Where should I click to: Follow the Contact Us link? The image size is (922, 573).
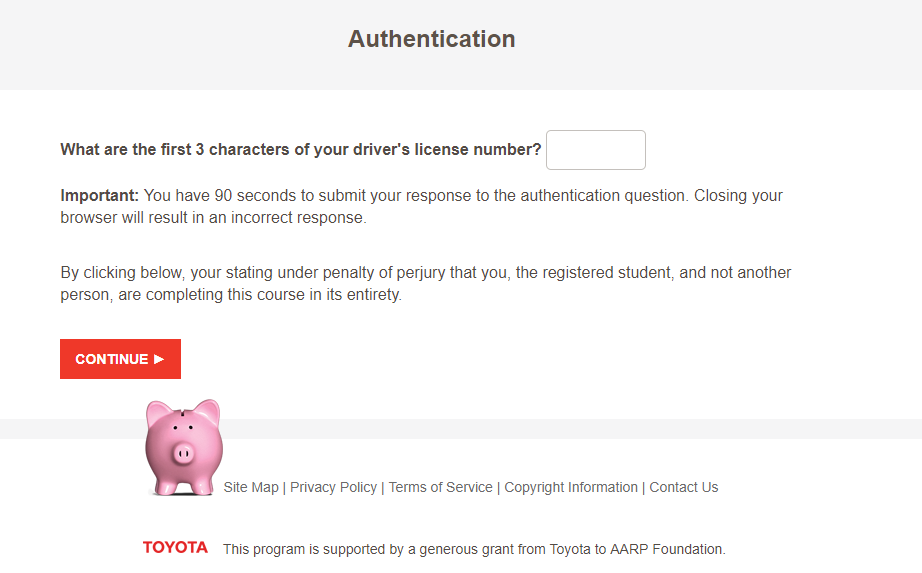click(684, 487)
